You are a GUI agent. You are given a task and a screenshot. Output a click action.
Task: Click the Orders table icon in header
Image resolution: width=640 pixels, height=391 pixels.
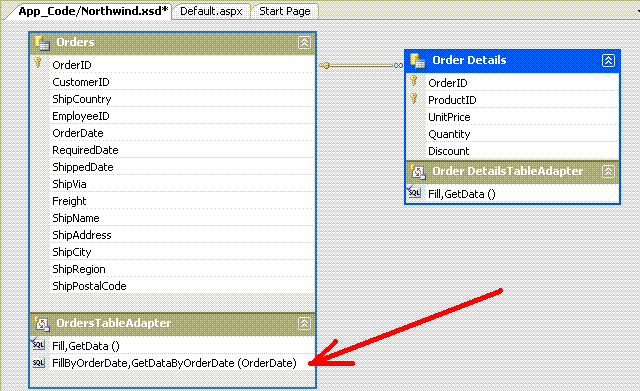(x=42, y=42)
